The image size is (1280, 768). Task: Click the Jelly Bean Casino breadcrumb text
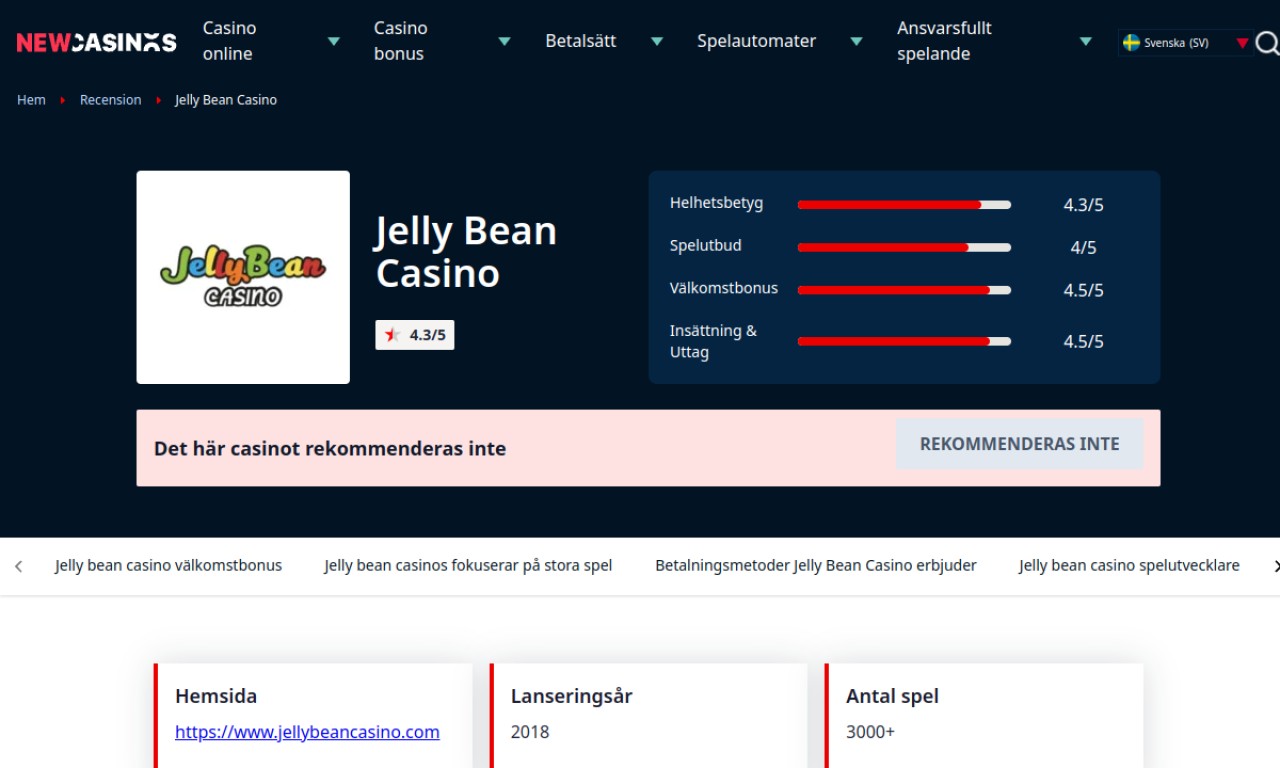coord(226,100)
